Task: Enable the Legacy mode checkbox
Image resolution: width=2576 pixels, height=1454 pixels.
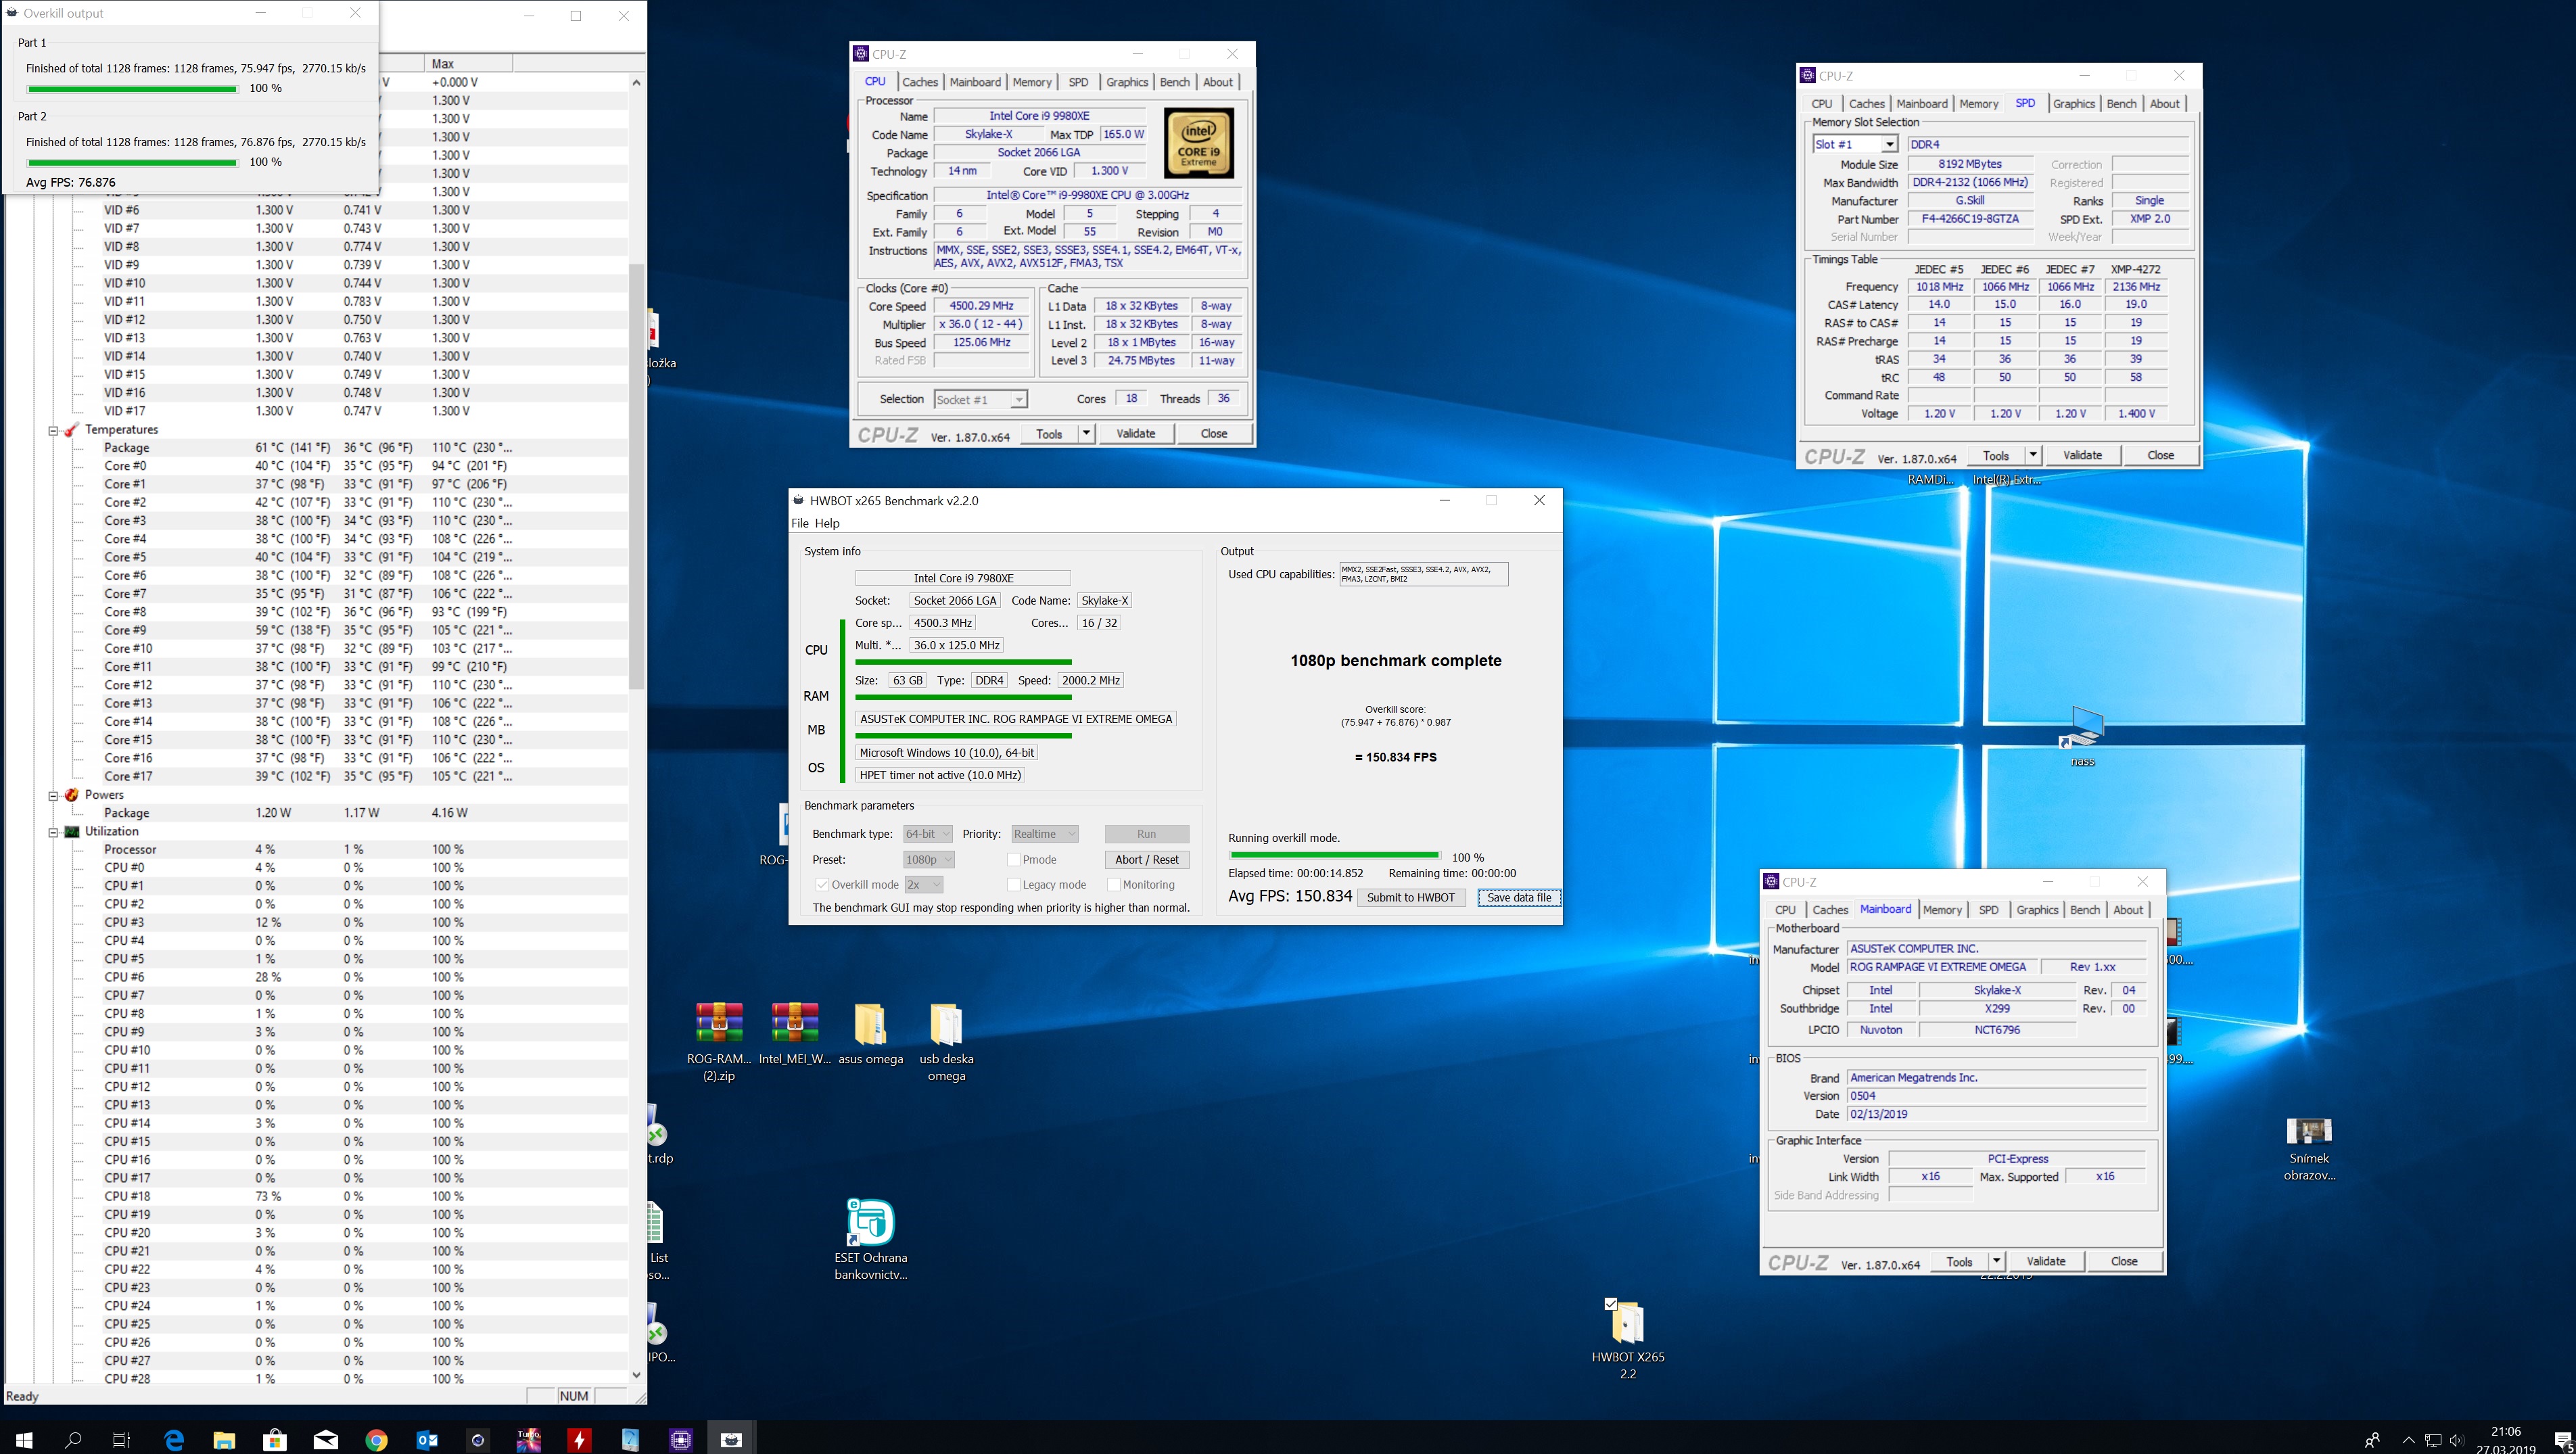Action: point(1013,885)
